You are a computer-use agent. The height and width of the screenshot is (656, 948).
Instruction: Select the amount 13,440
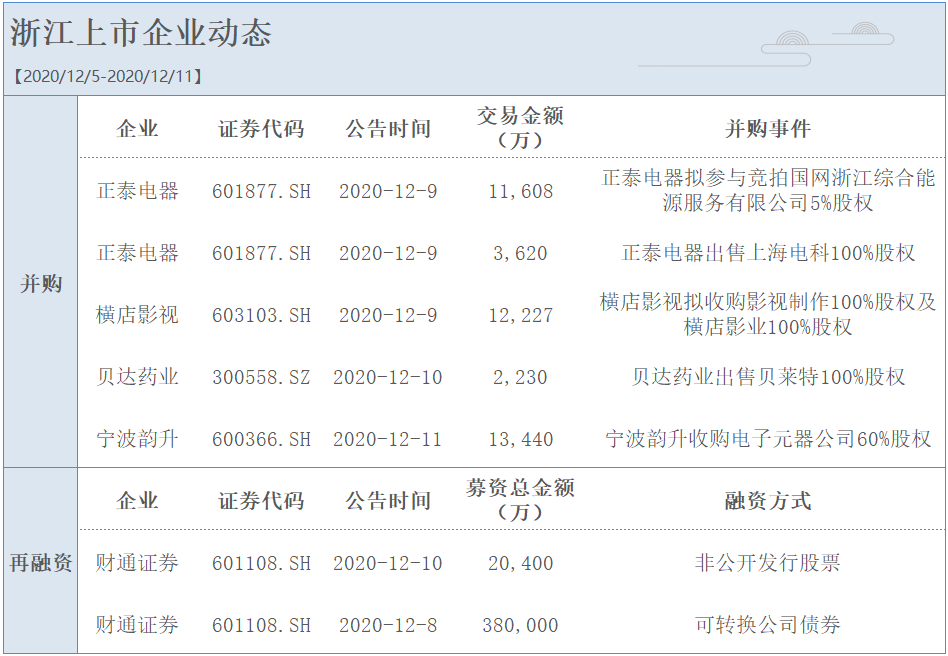tap(521, 439)
